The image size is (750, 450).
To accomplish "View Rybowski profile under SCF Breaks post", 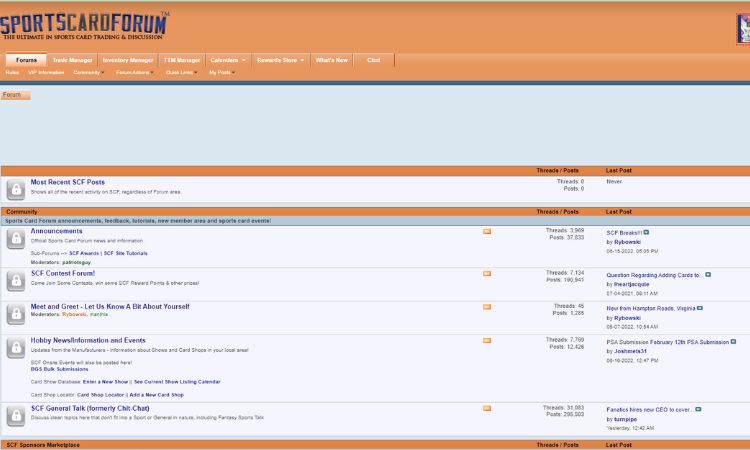I will coord(627,242).
